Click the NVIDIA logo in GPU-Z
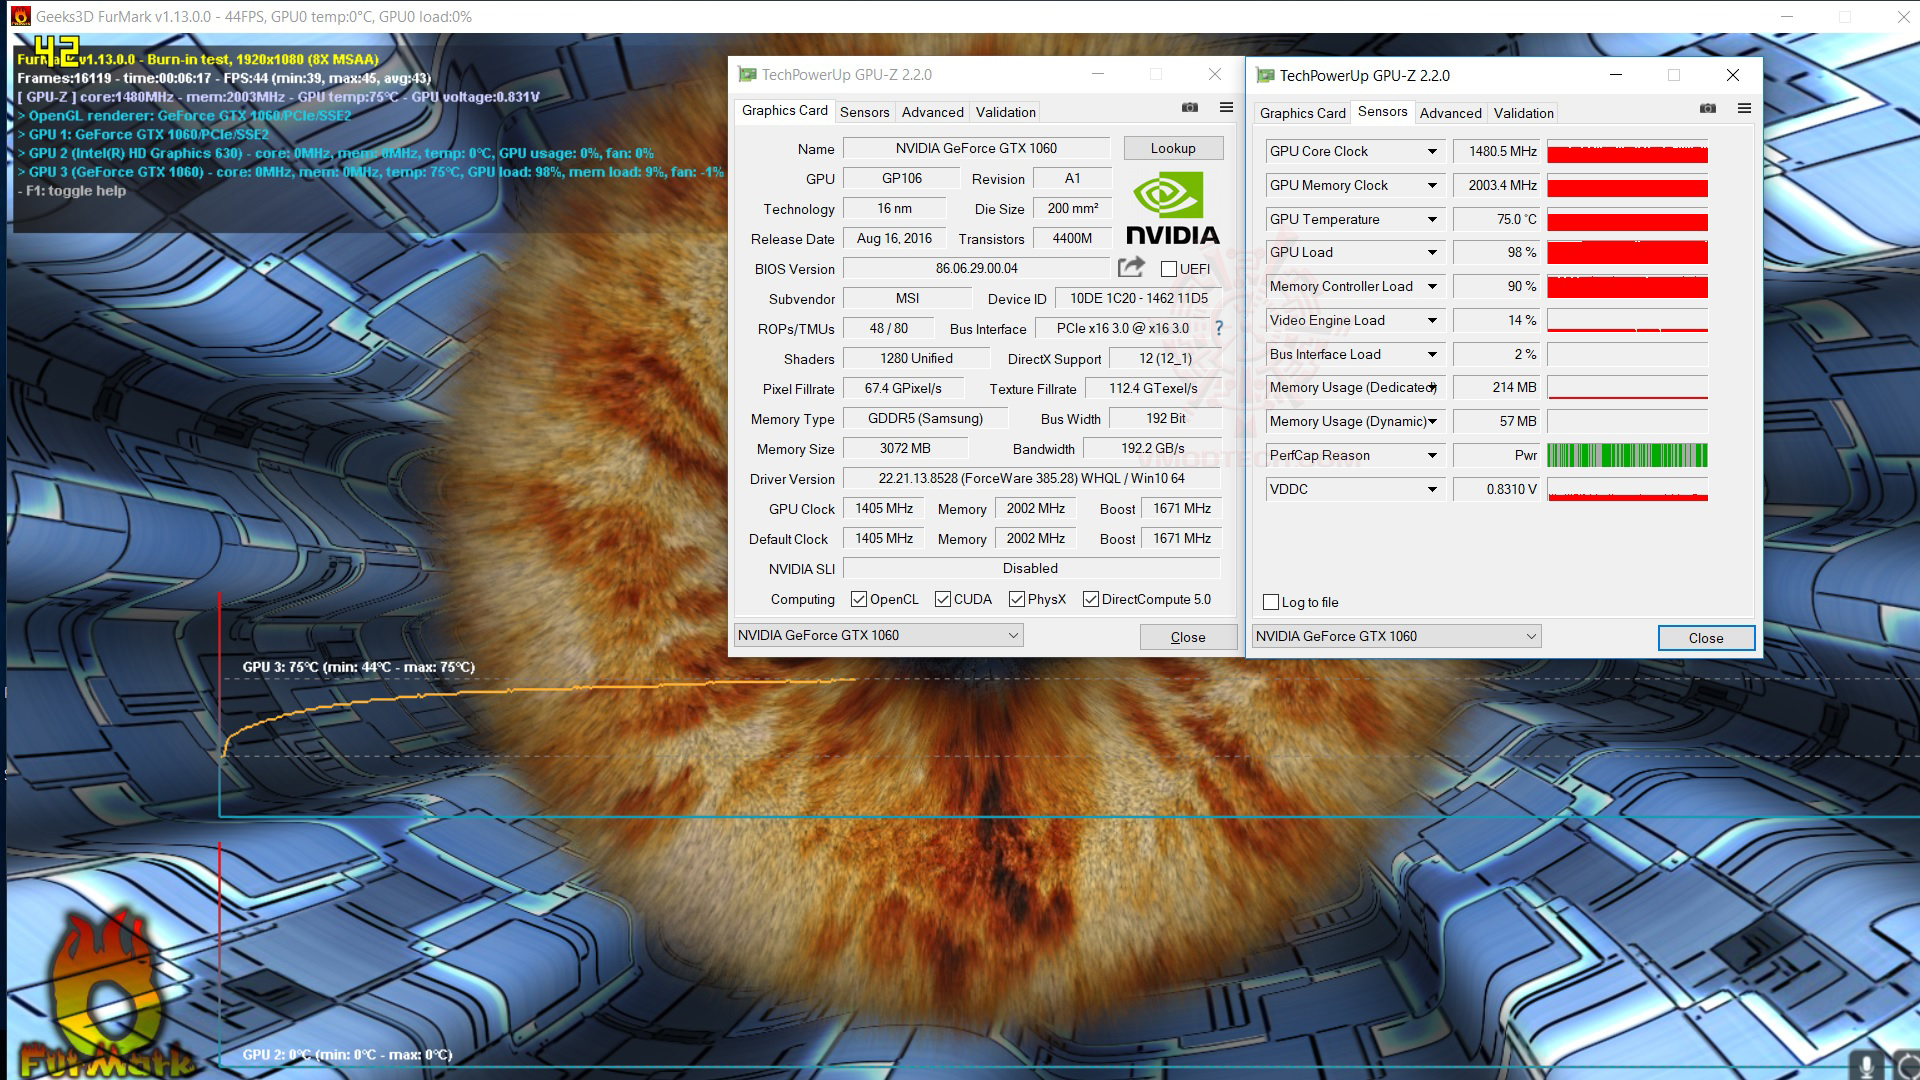 1172,208
